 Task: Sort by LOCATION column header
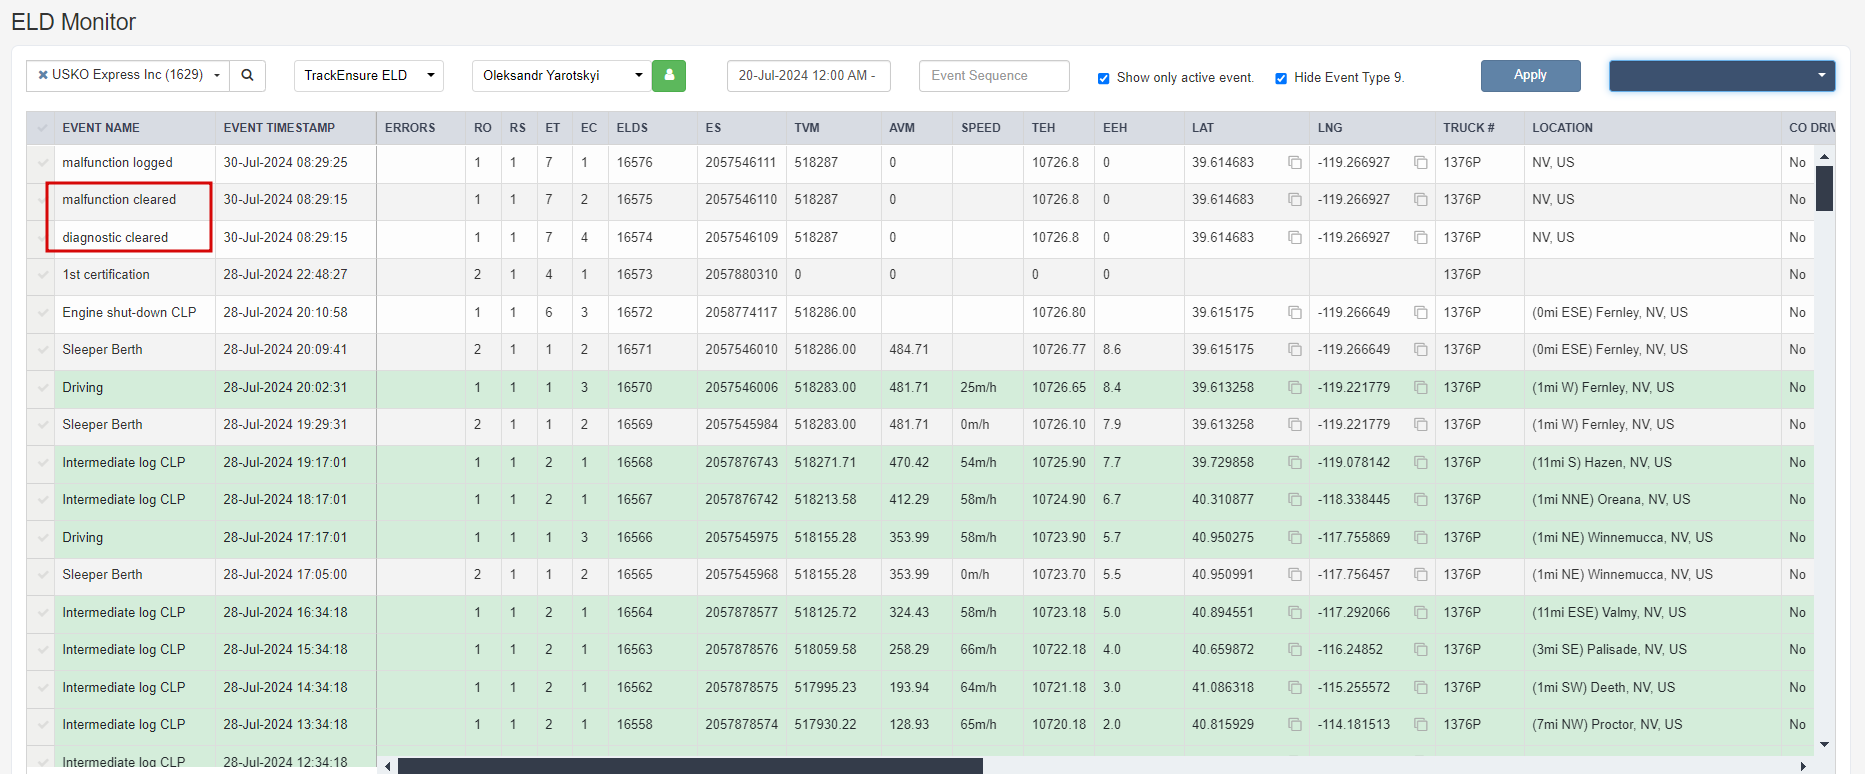(1562, 128)
